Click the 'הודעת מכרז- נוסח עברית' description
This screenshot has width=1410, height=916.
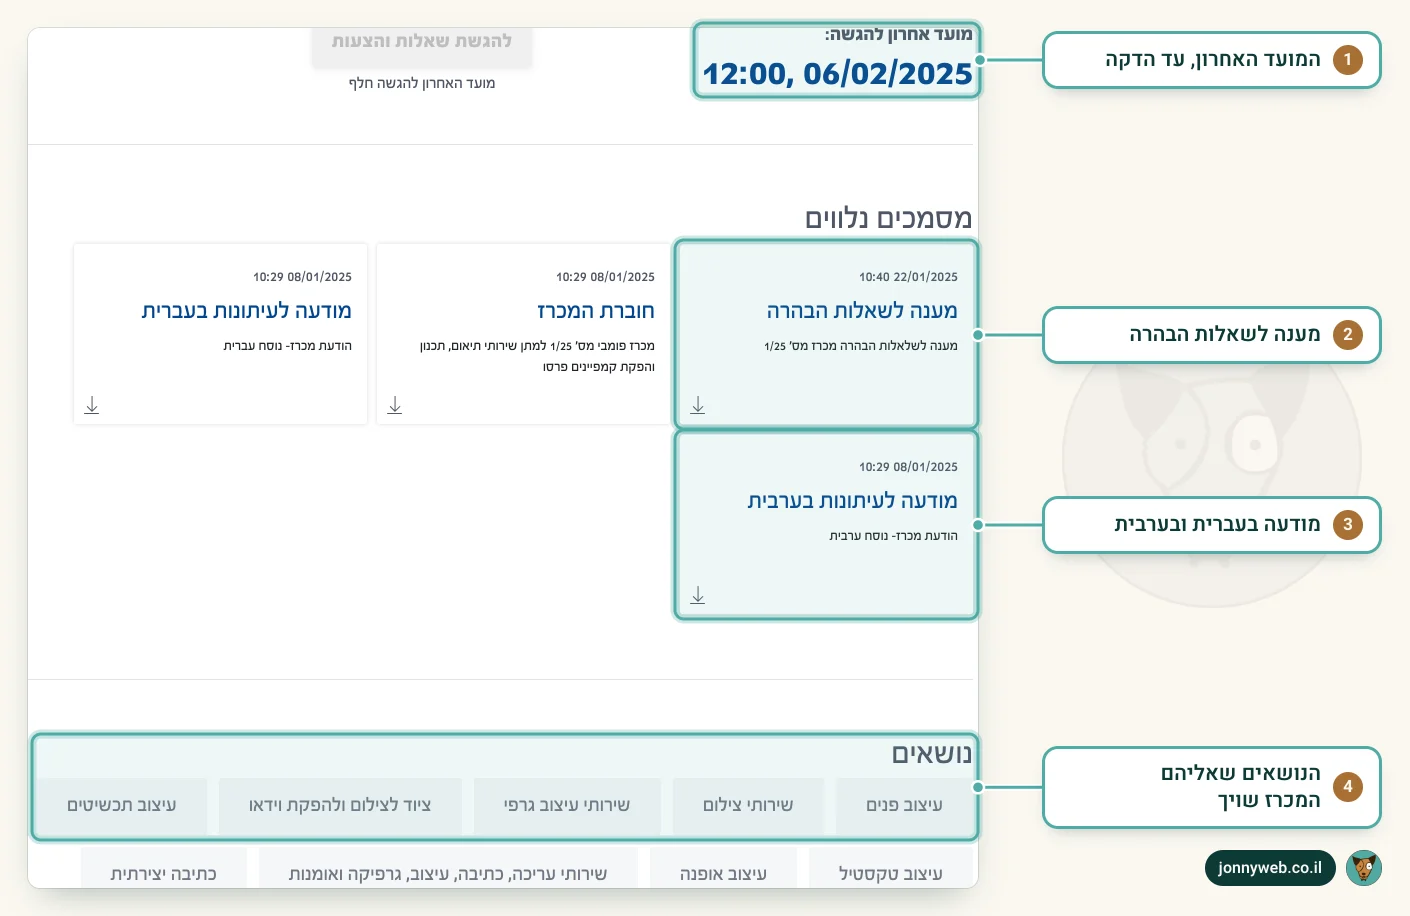point(288,346)
